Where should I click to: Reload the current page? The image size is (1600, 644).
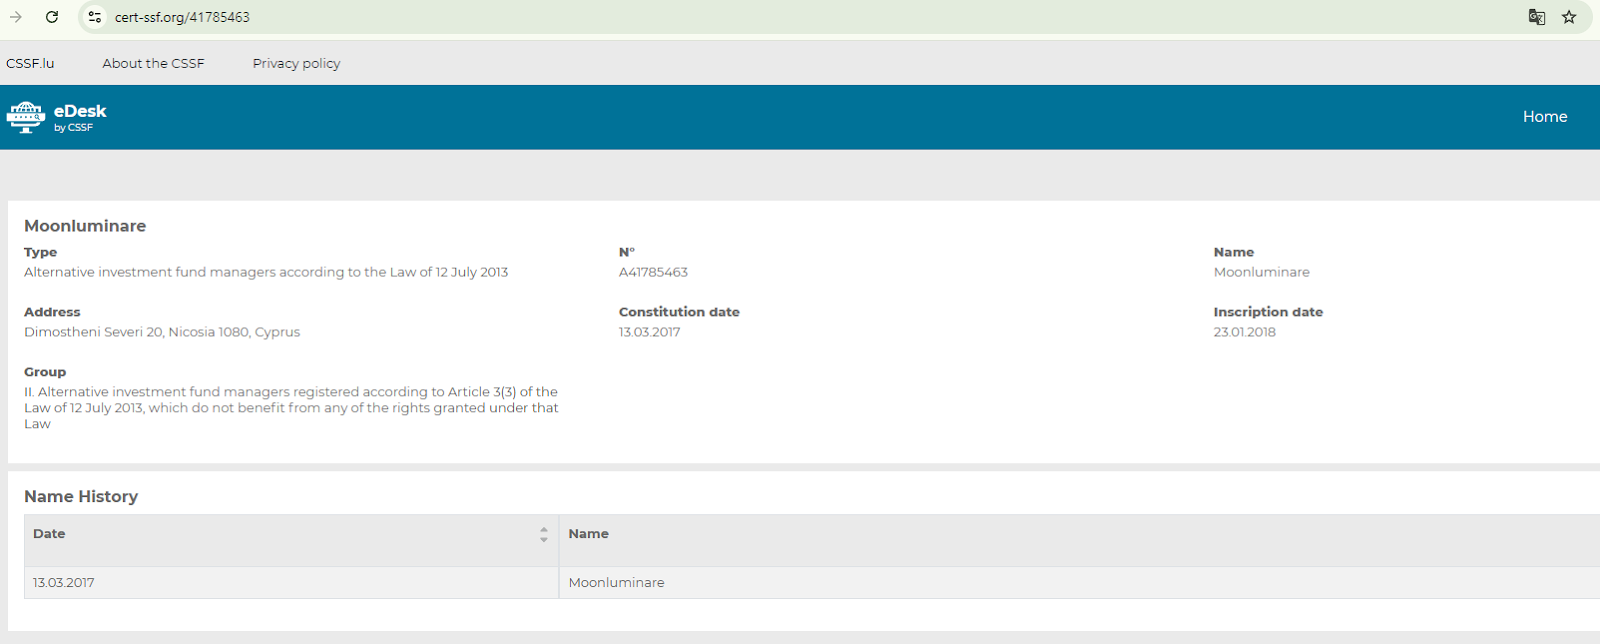[x=52, y=17]
